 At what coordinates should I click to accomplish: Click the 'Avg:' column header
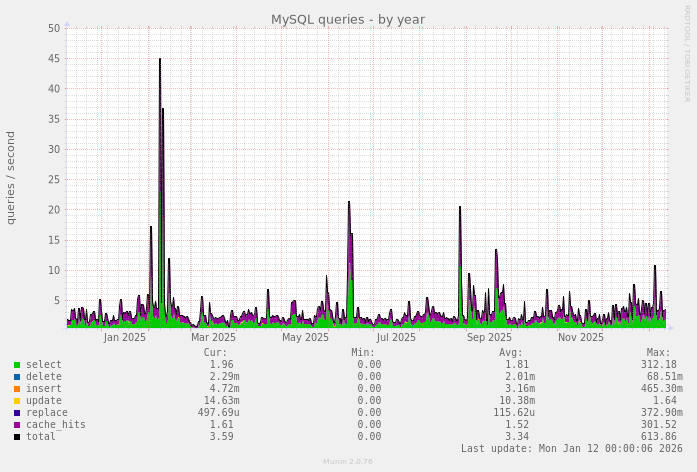pyautogui.click(x=511, y=353)
